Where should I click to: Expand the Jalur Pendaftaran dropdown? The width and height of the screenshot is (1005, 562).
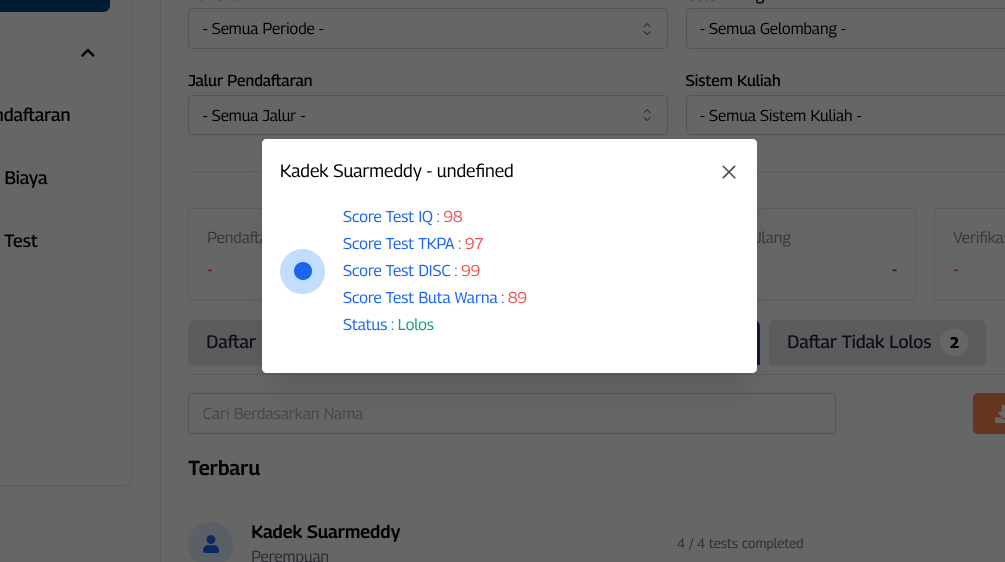[427, 116]
